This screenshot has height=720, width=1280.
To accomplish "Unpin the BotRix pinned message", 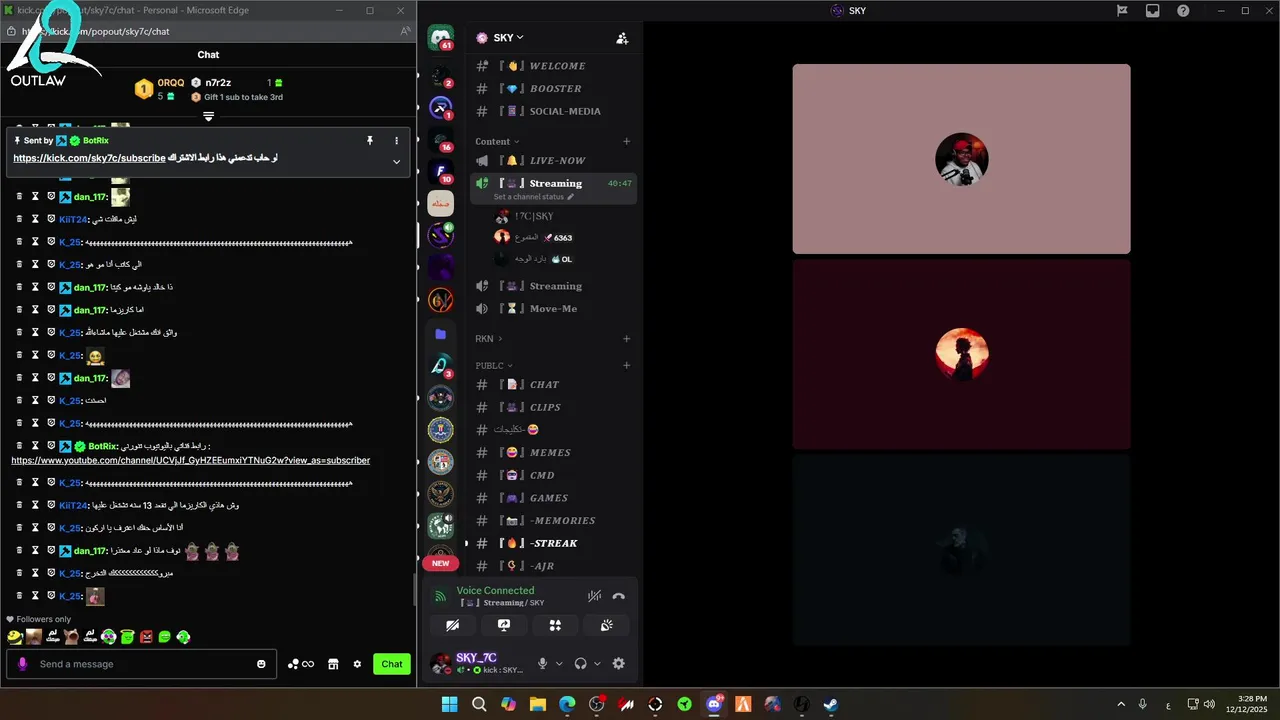I will pyautogui.click(x=370, y=141).
